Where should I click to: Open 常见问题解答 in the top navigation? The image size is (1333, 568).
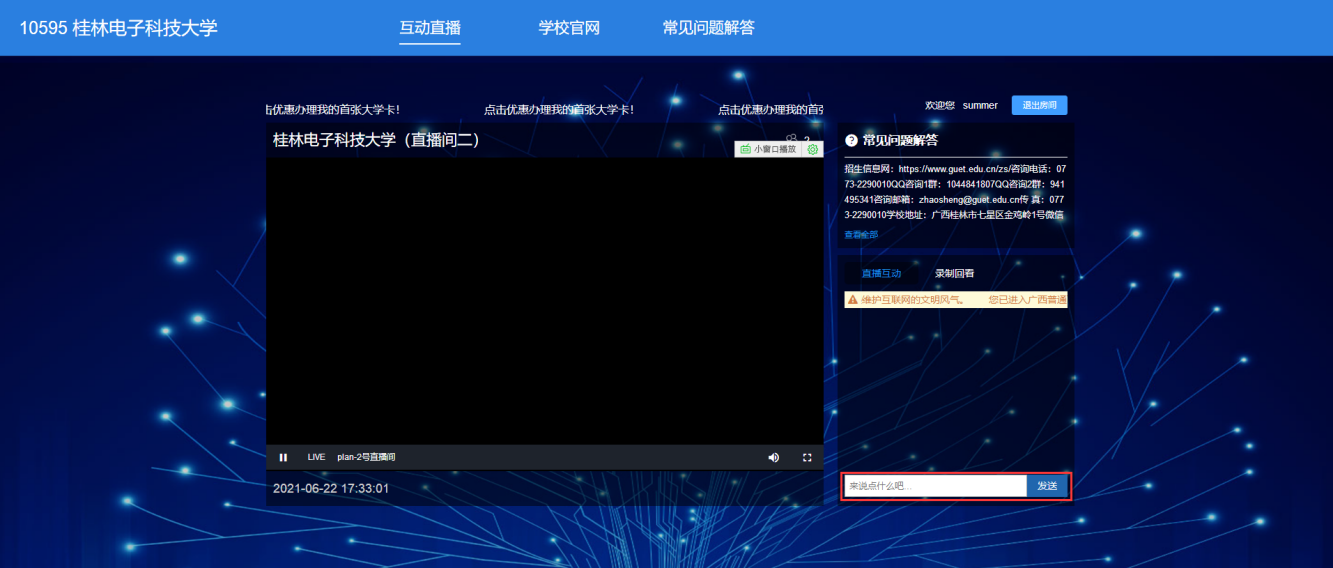tap(708, 28)
